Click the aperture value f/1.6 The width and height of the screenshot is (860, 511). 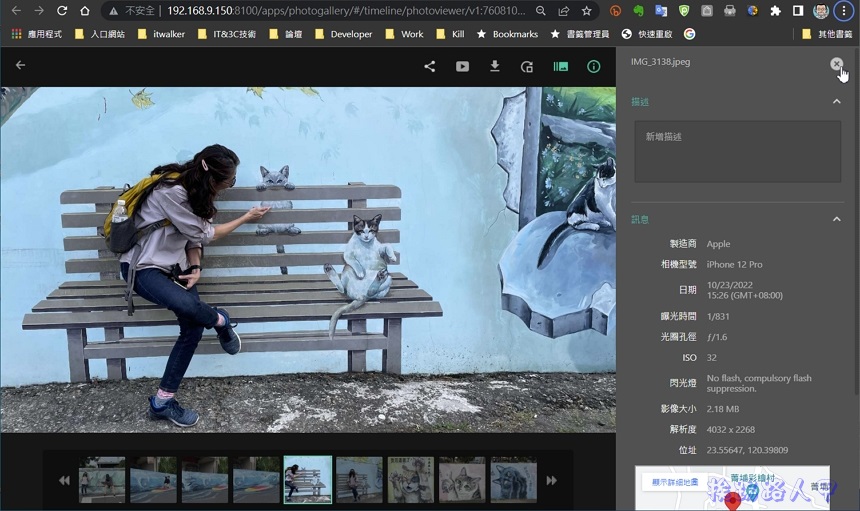point(717,337)
